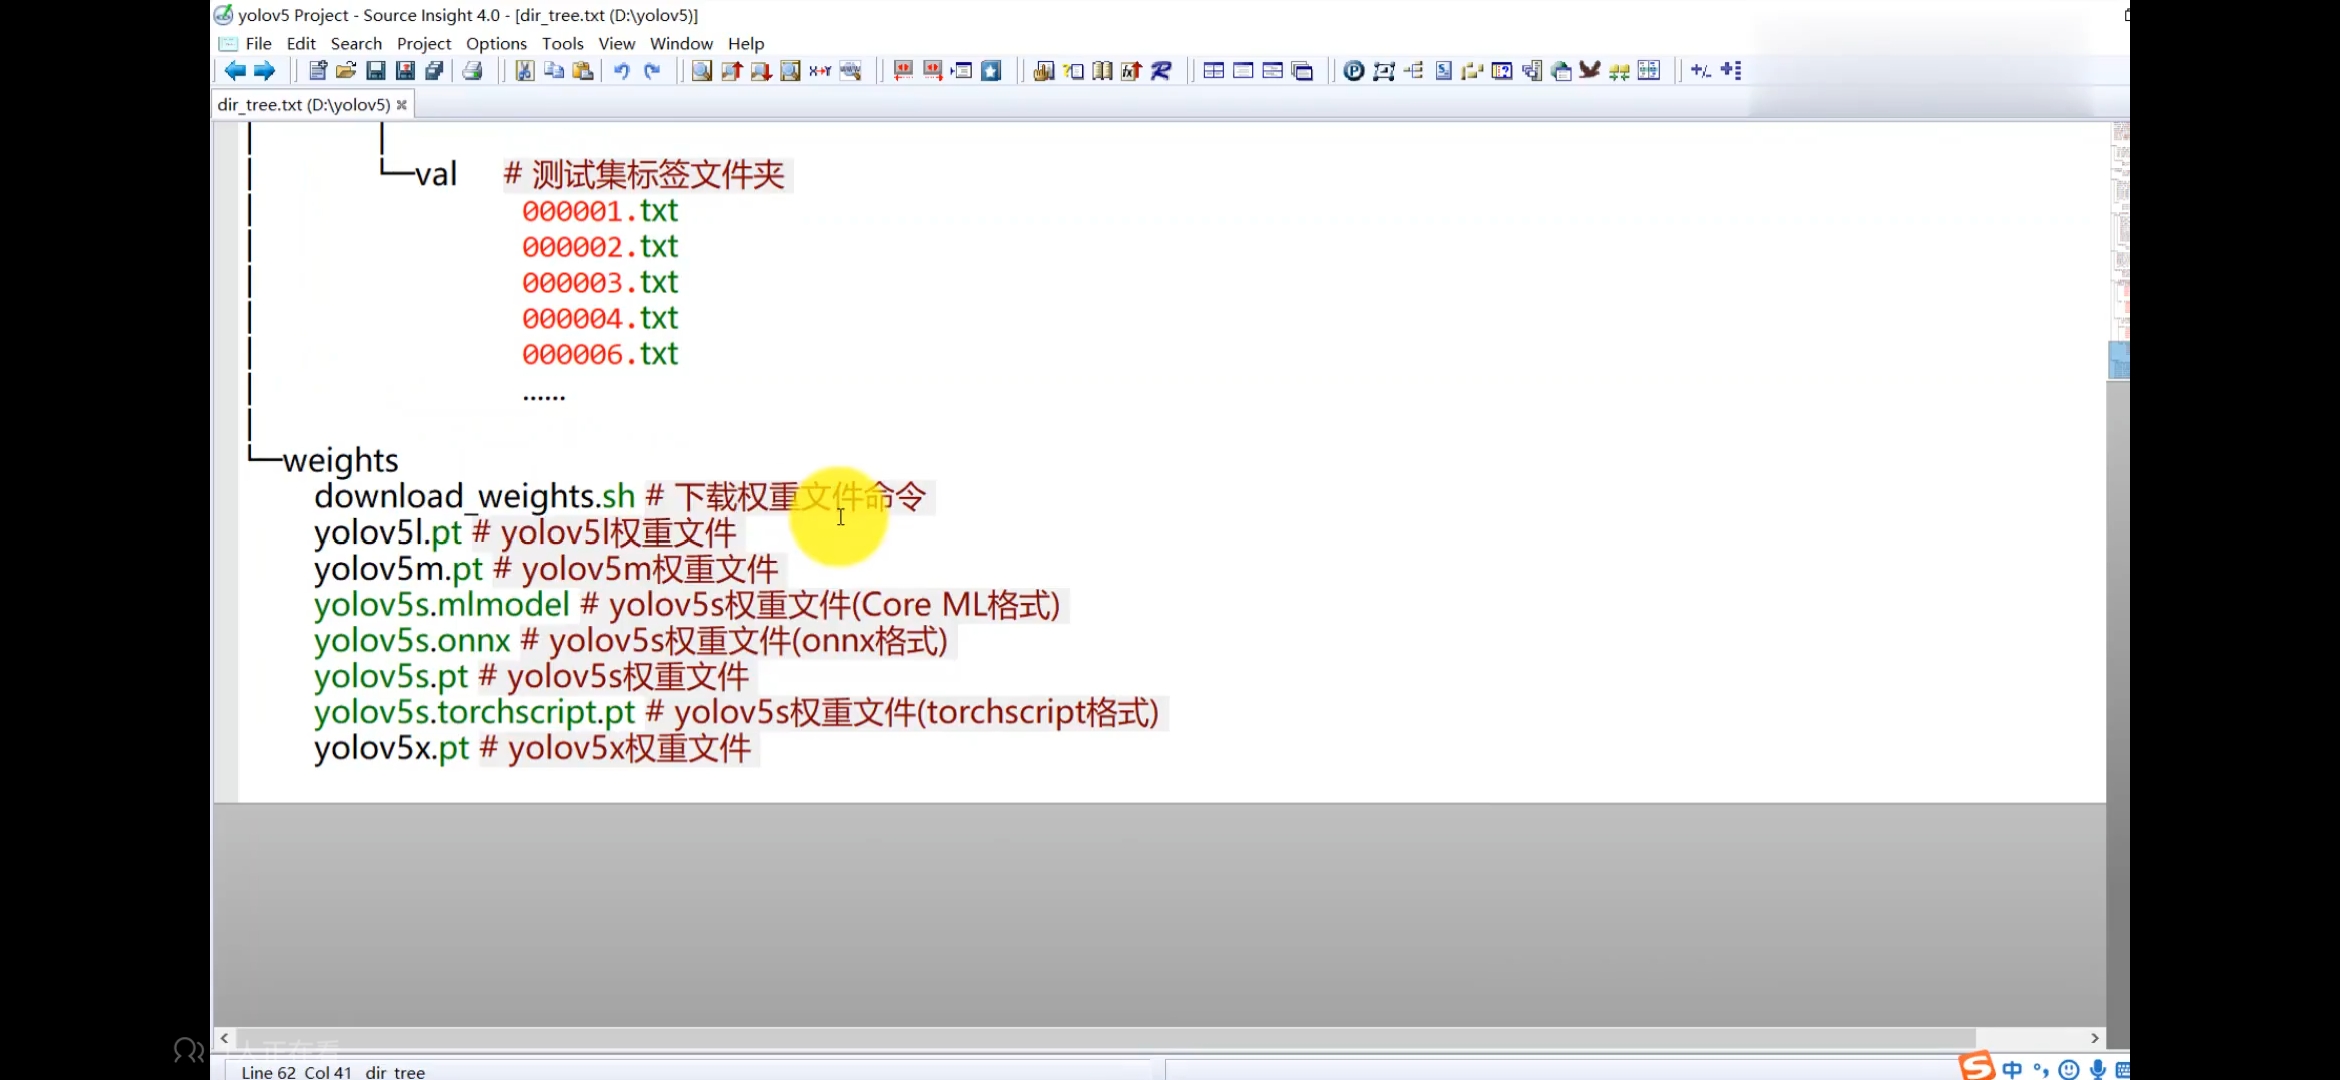Click the Undo arrow icon
This screenshot has height=1080, width=2340.
tap(622, 70)
